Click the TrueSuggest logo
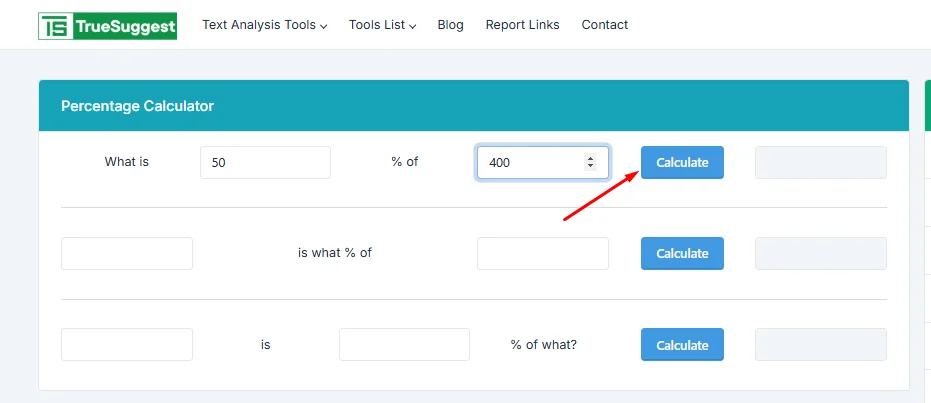Viewport: 931px width, 403px height. [x=107, y=25]
